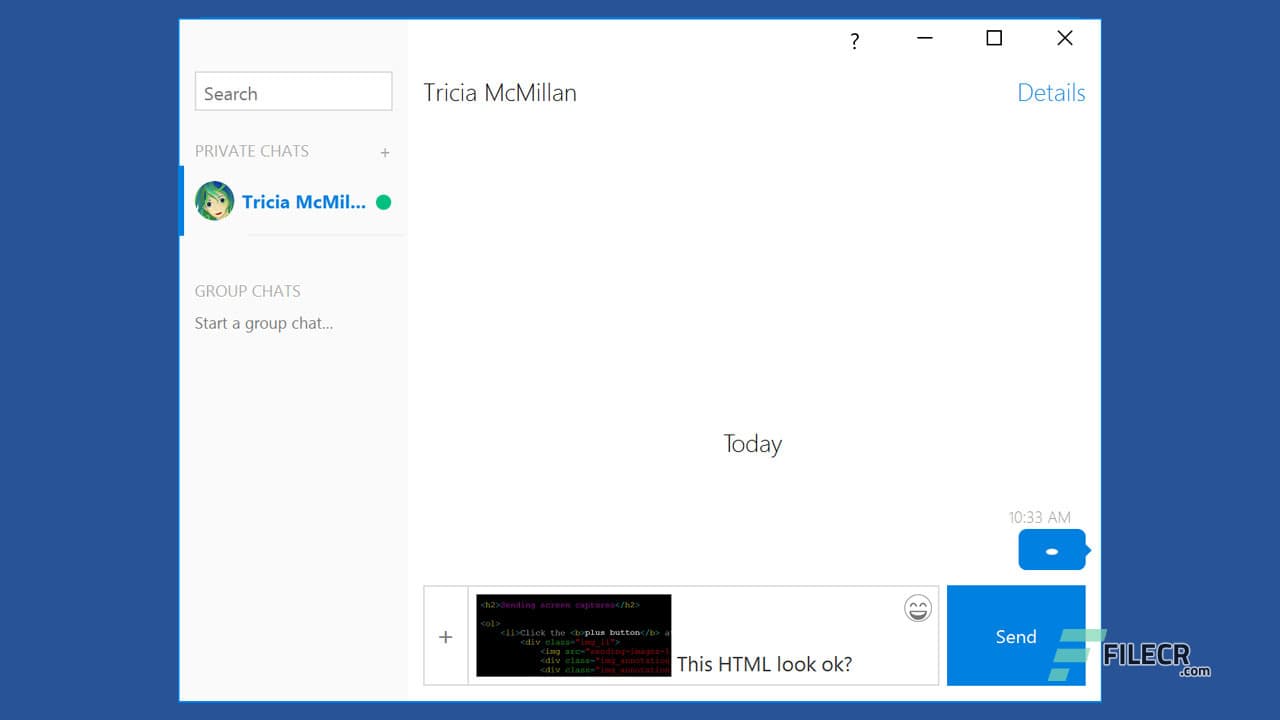This screenshot has height=720, width=1280.
Task: Click Tricia McMillan's avatar in the sidebar
Action: (214, 201)
